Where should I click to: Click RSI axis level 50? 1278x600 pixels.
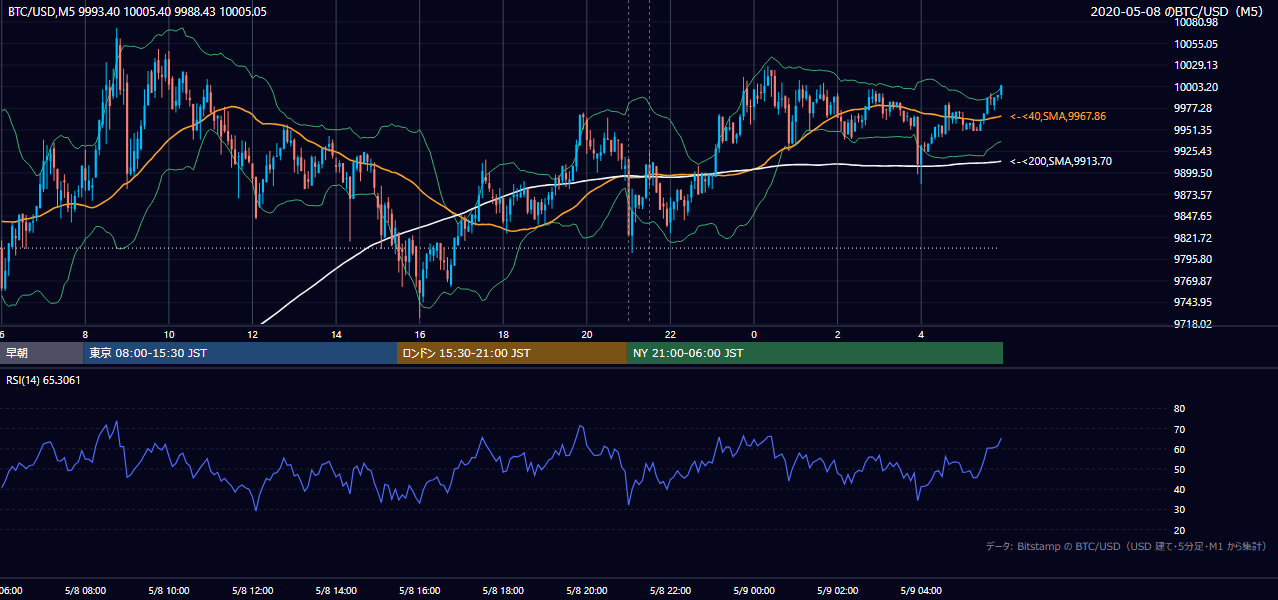1179,469
